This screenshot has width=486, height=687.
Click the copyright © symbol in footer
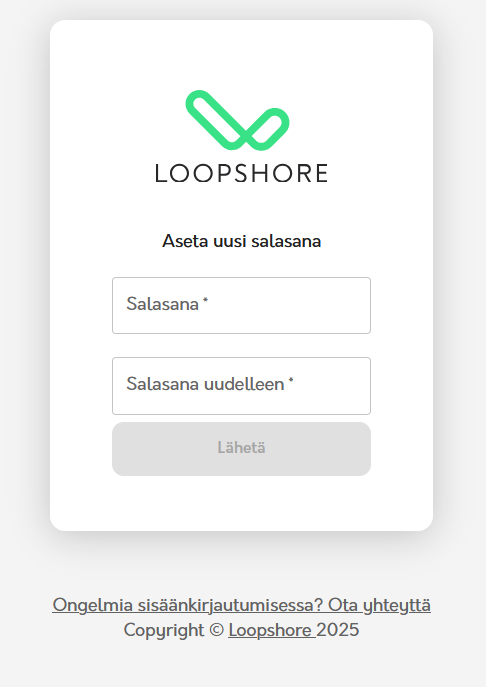coord(216,630)
